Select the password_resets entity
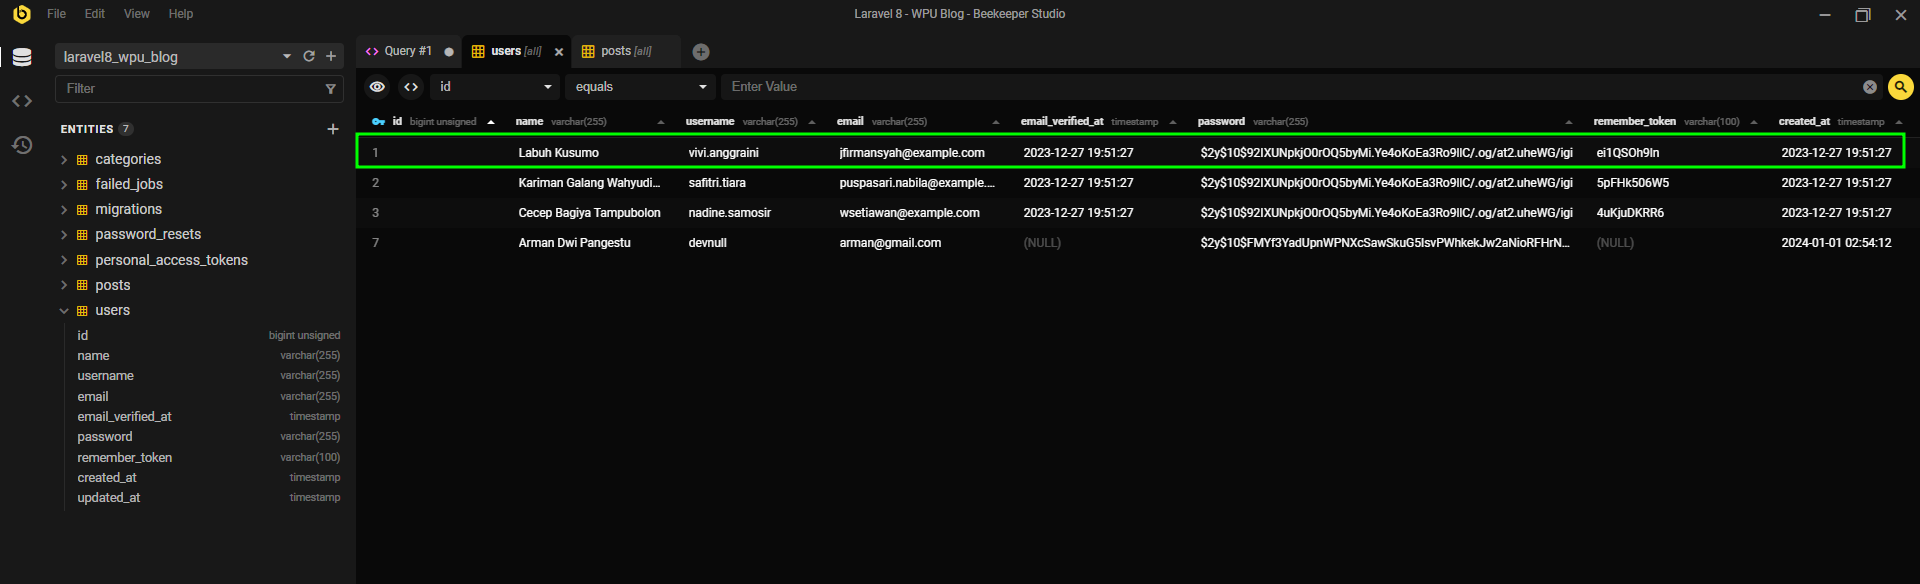Image resolution: width=1920 pixels, height=584 pixels. pos(148,234)
